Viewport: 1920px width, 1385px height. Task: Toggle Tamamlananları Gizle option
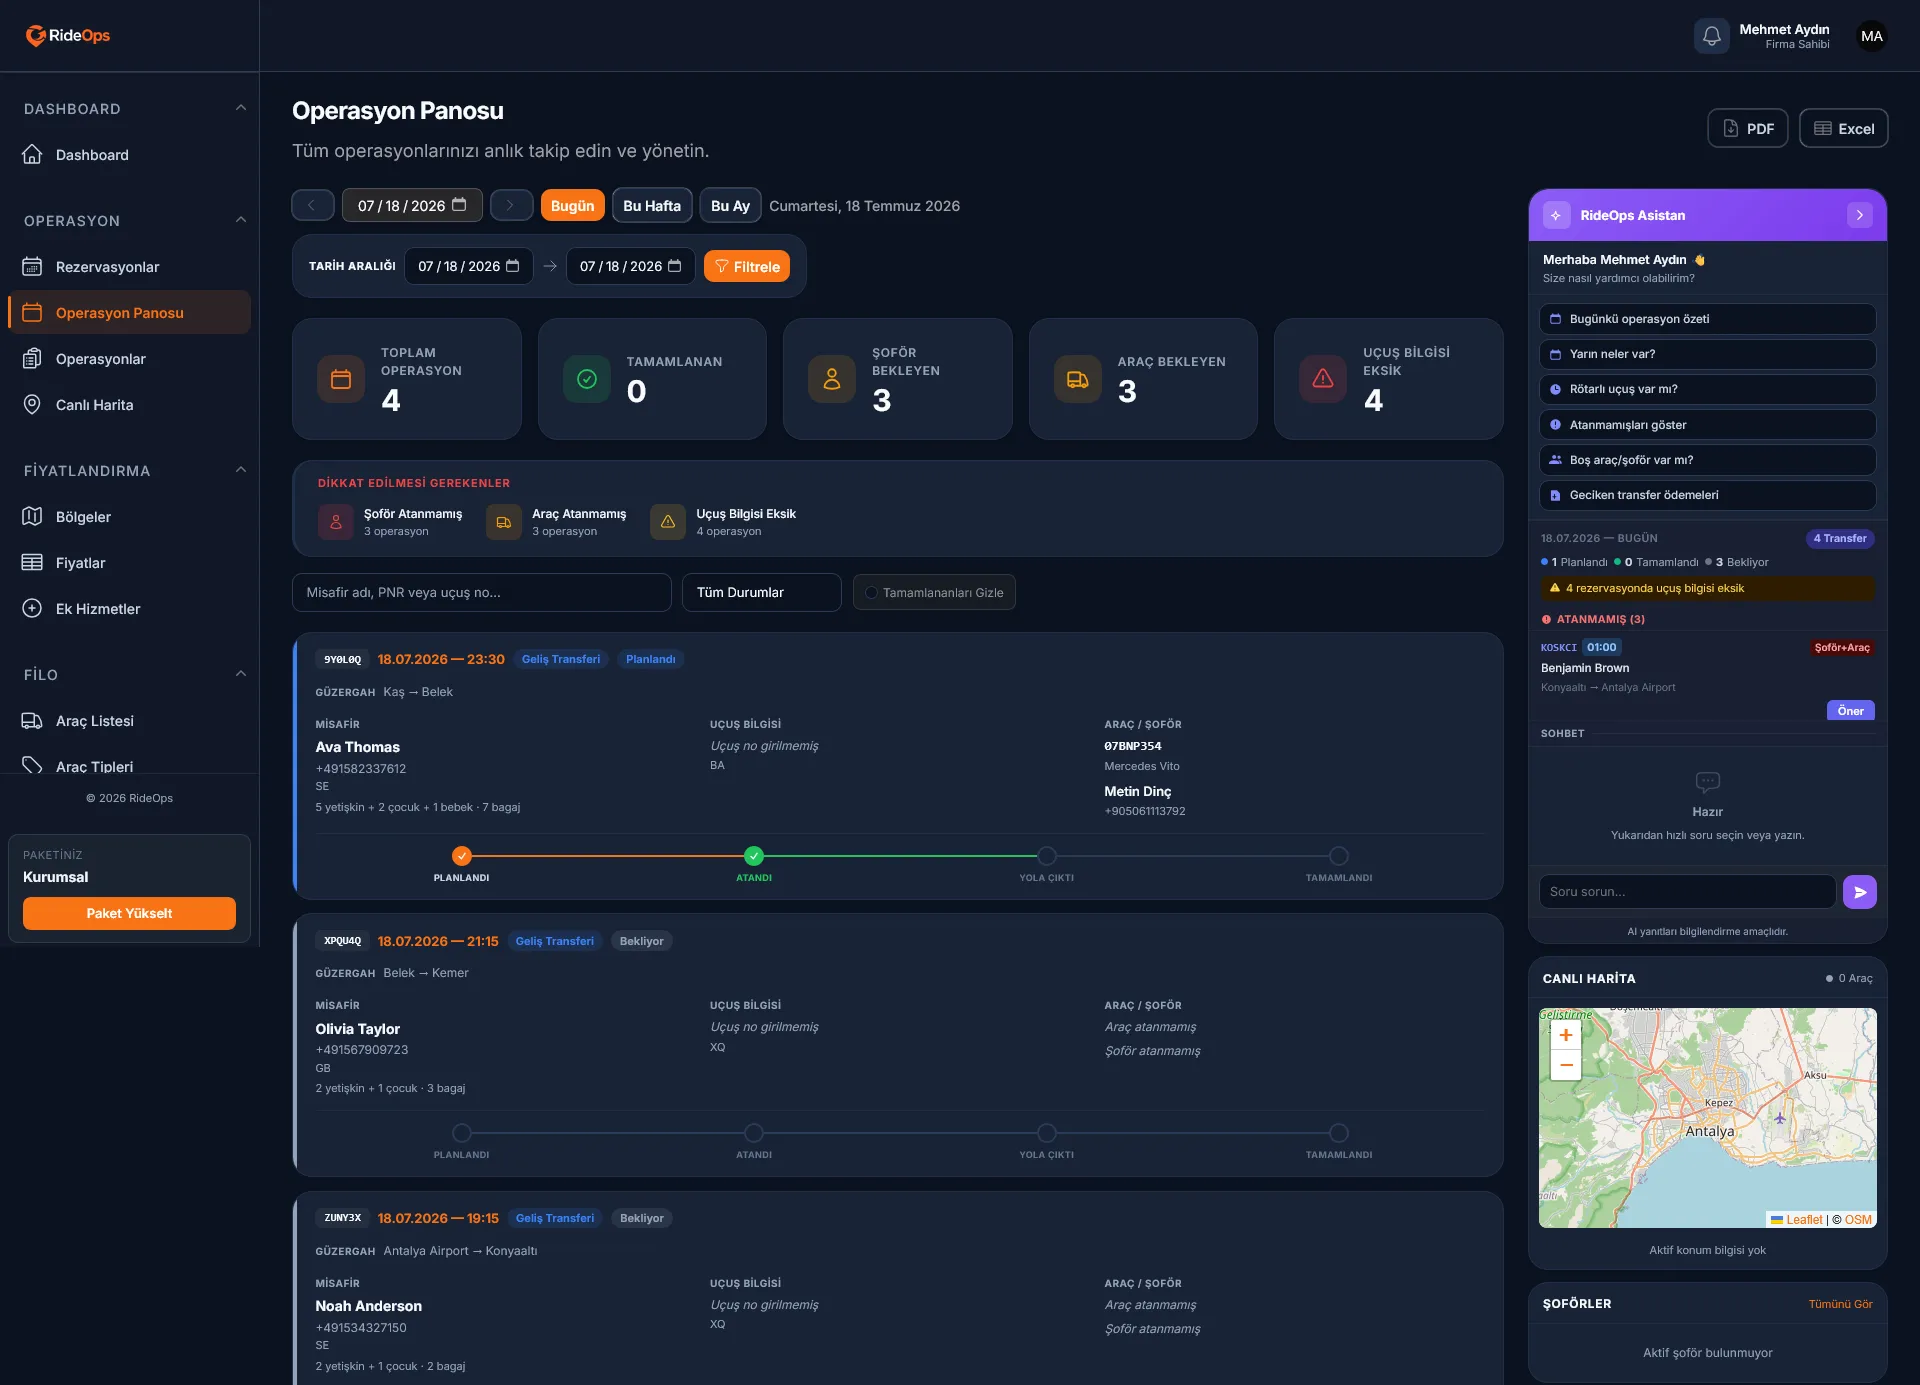pyautogui.click(x=934, y=593)
